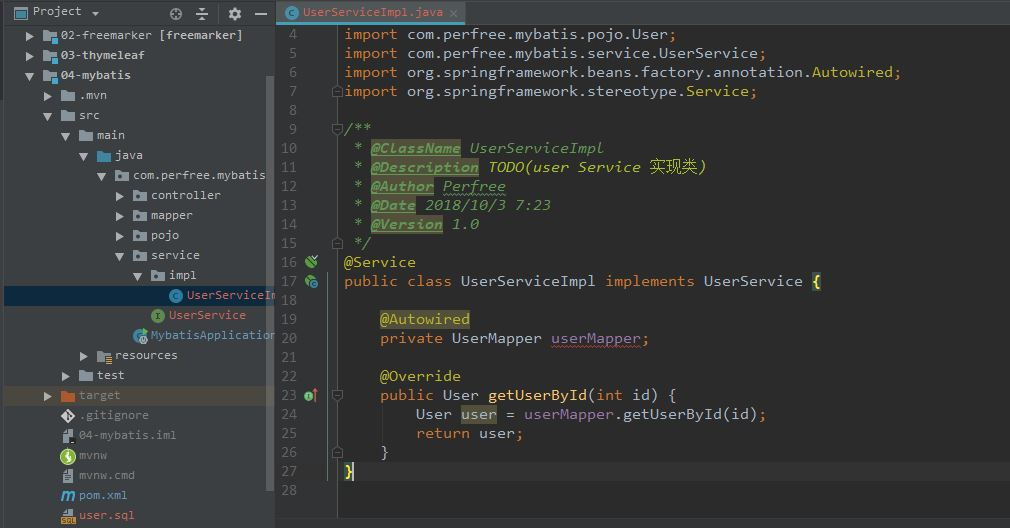Expand the resources folder

point(83,355)
